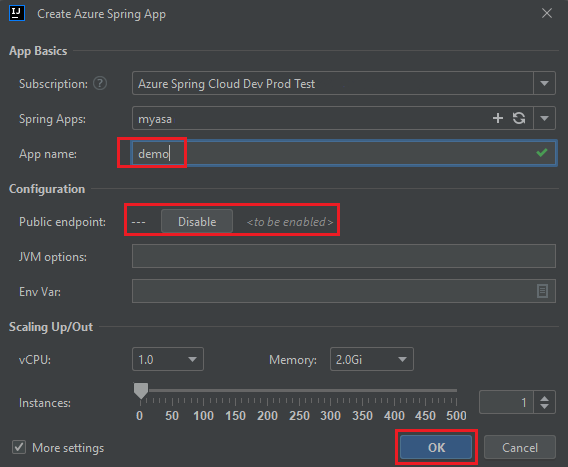568x467 pixels.
Task: Decrease the Instances count with down arrow
Action: coord(544,406)
